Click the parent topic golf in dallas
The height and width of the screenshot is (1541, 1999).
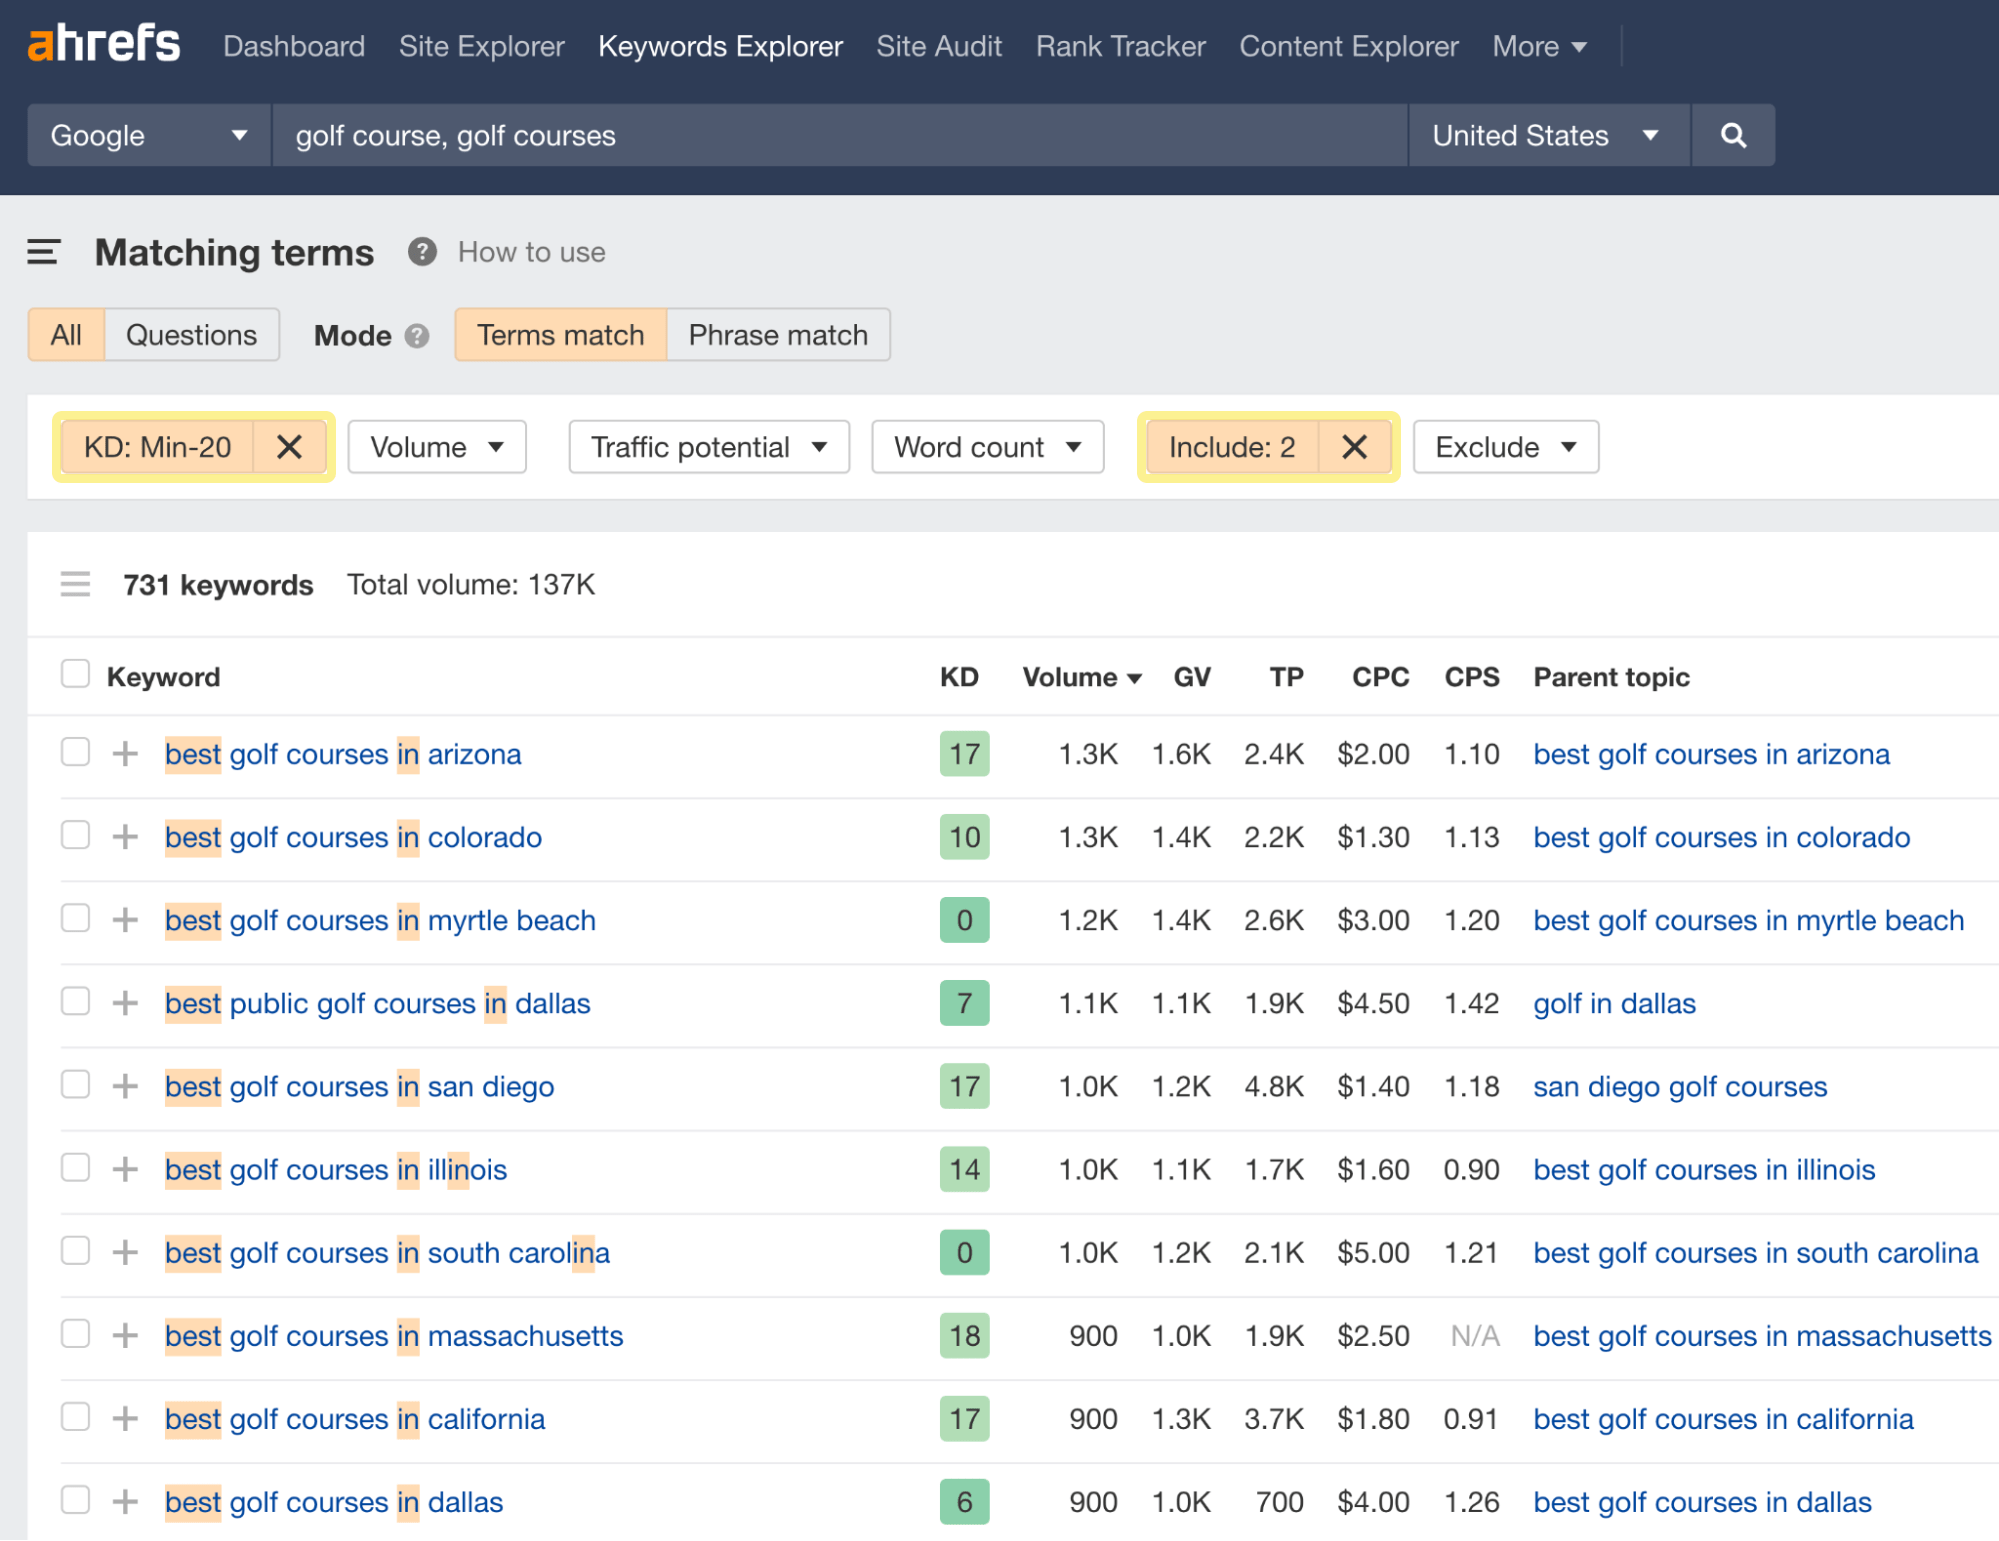pos(1614,1003)
